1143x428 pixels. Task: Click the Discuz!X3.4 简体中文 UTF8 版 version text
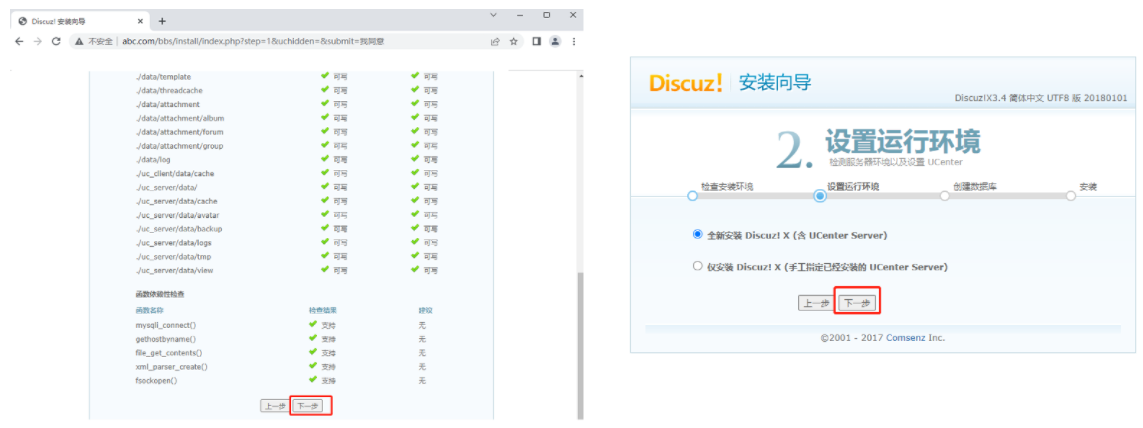[x=1040, y=98]
